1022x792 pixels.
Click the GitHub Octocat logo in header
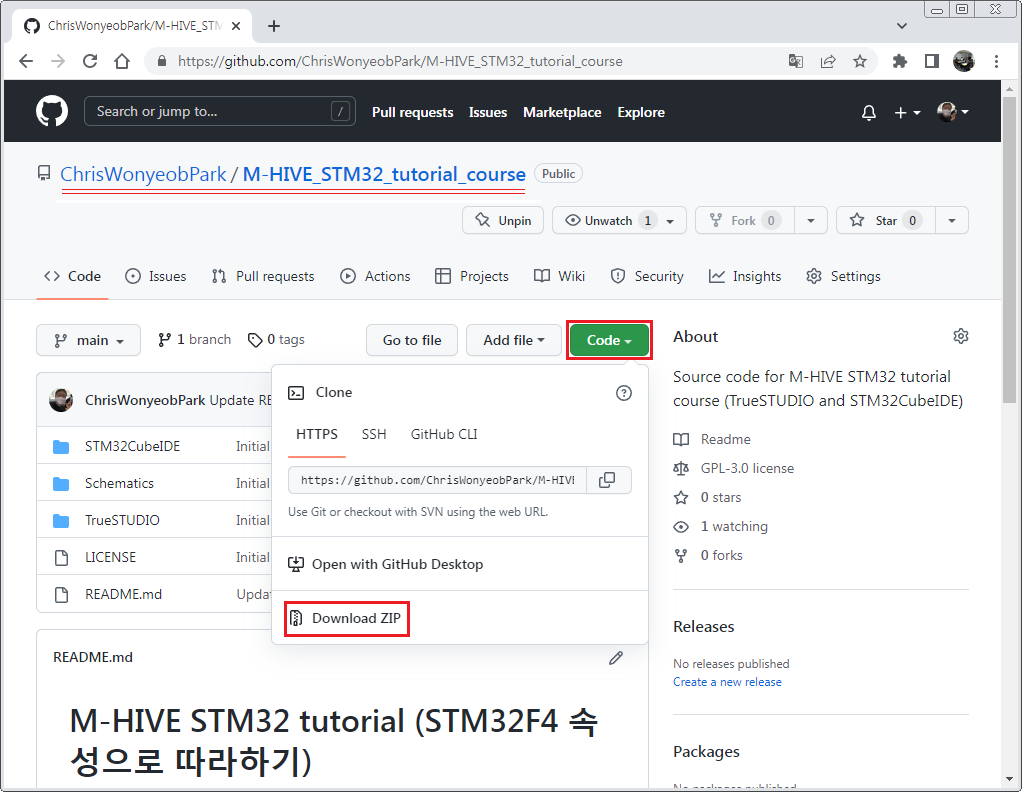coord(51,111)
